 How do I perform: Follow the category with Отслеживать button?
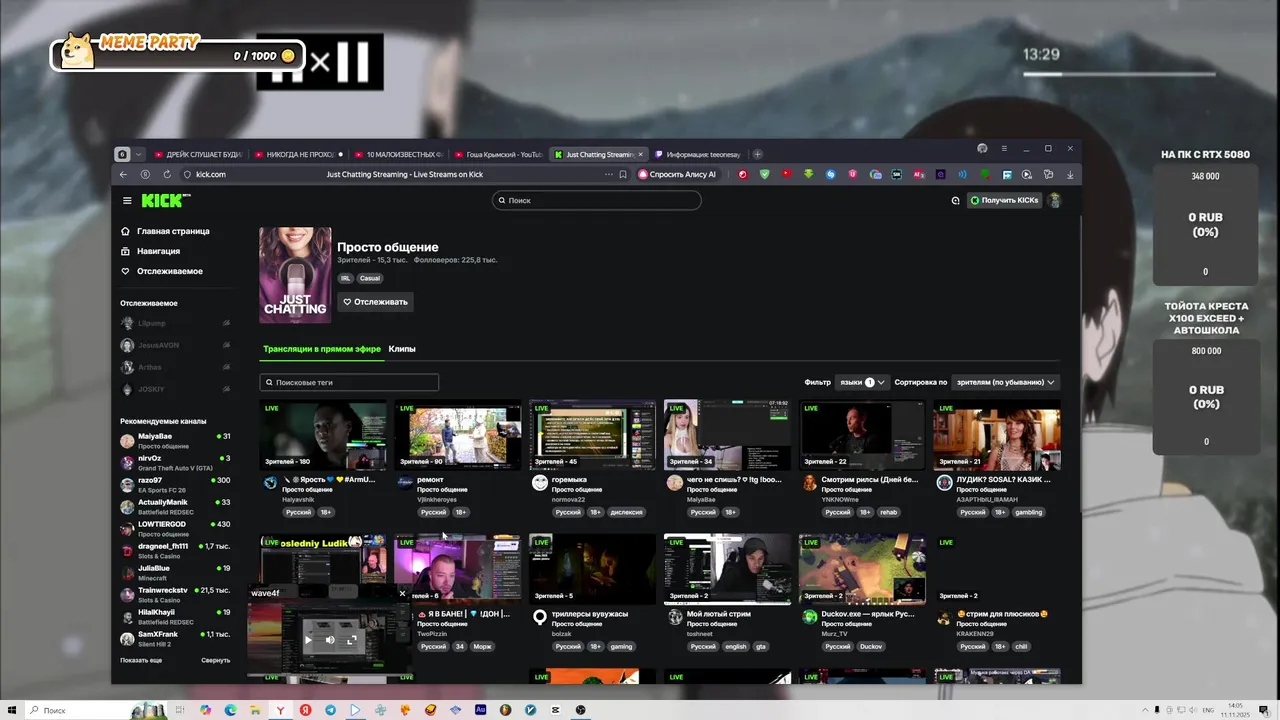(375, 301)
